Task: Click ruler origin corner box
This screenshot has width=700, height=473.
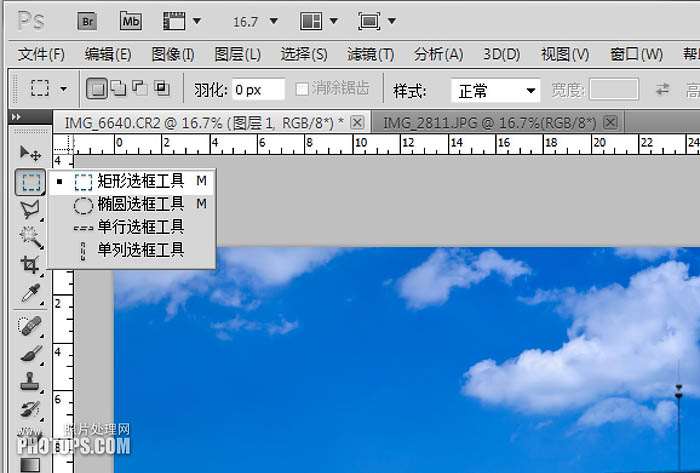Action: [63, 144]
